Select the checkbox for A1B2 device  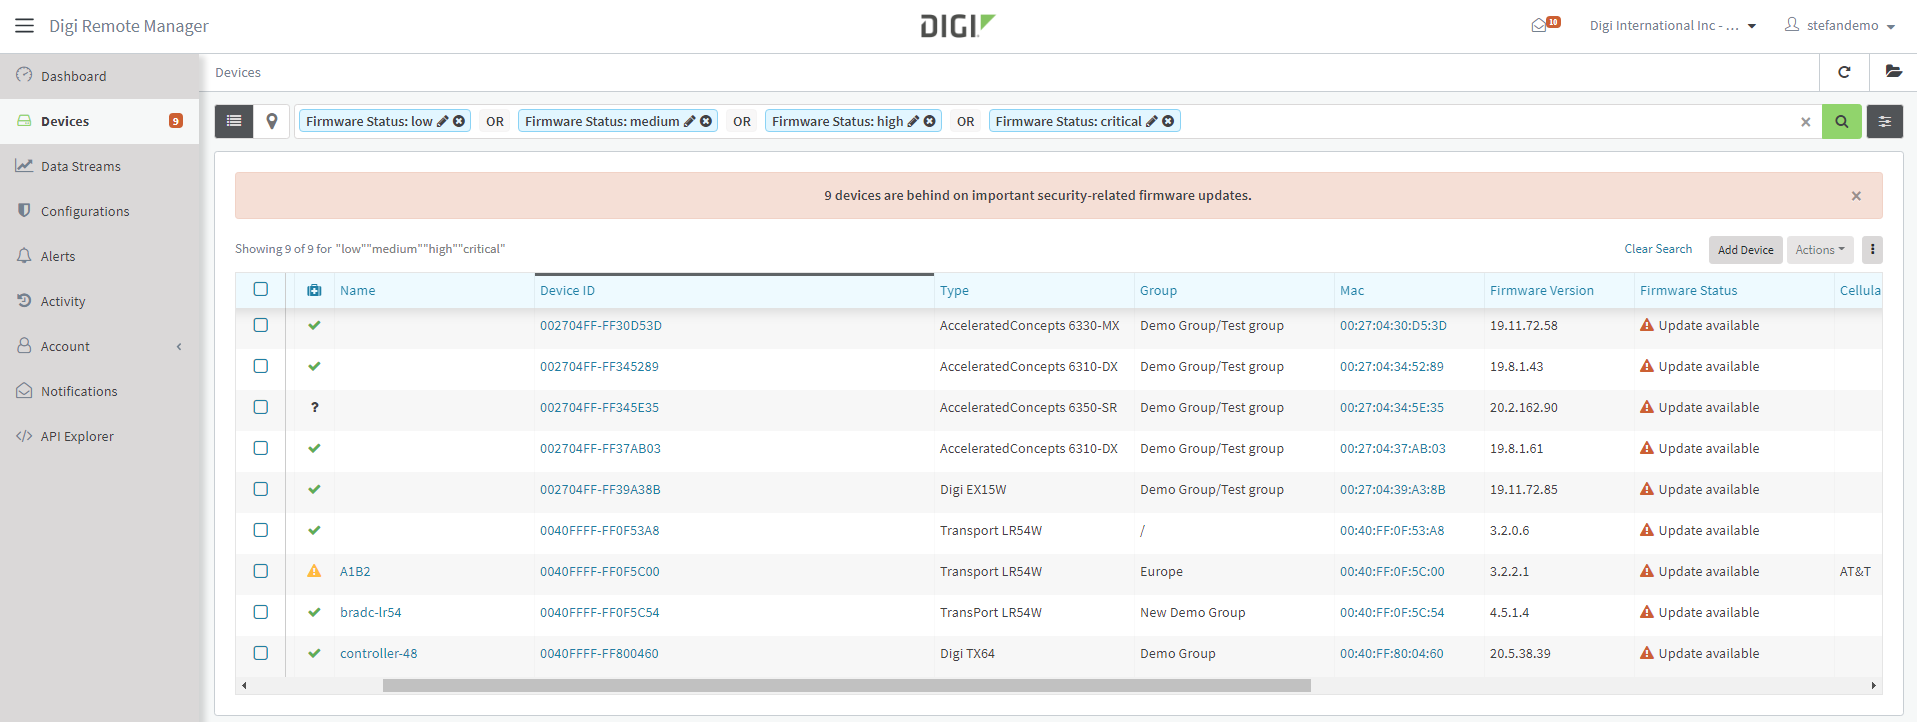pyautogui.click(x=261, y=571)
